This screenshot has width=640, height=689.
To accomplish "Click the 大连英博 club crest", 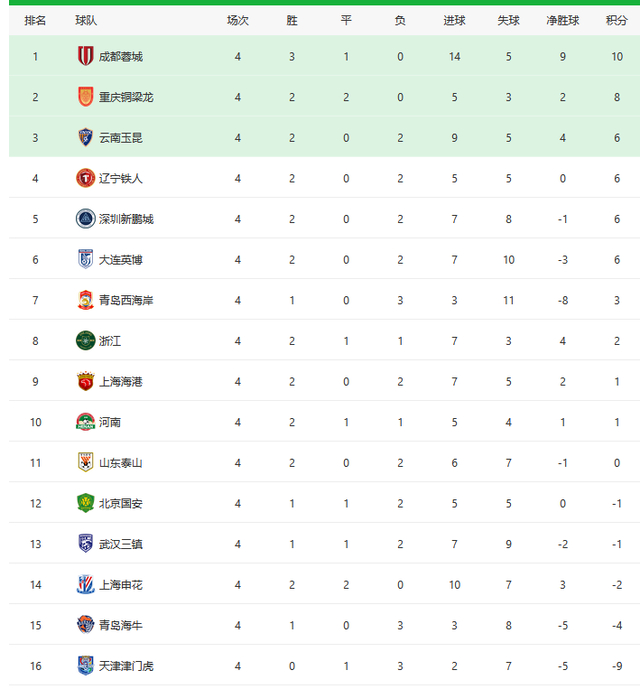I will [85, 260].
